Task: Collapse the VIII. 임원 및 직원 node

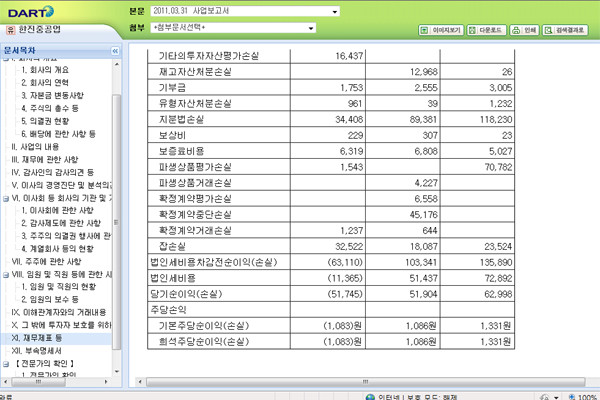Action: click(6, 275)
